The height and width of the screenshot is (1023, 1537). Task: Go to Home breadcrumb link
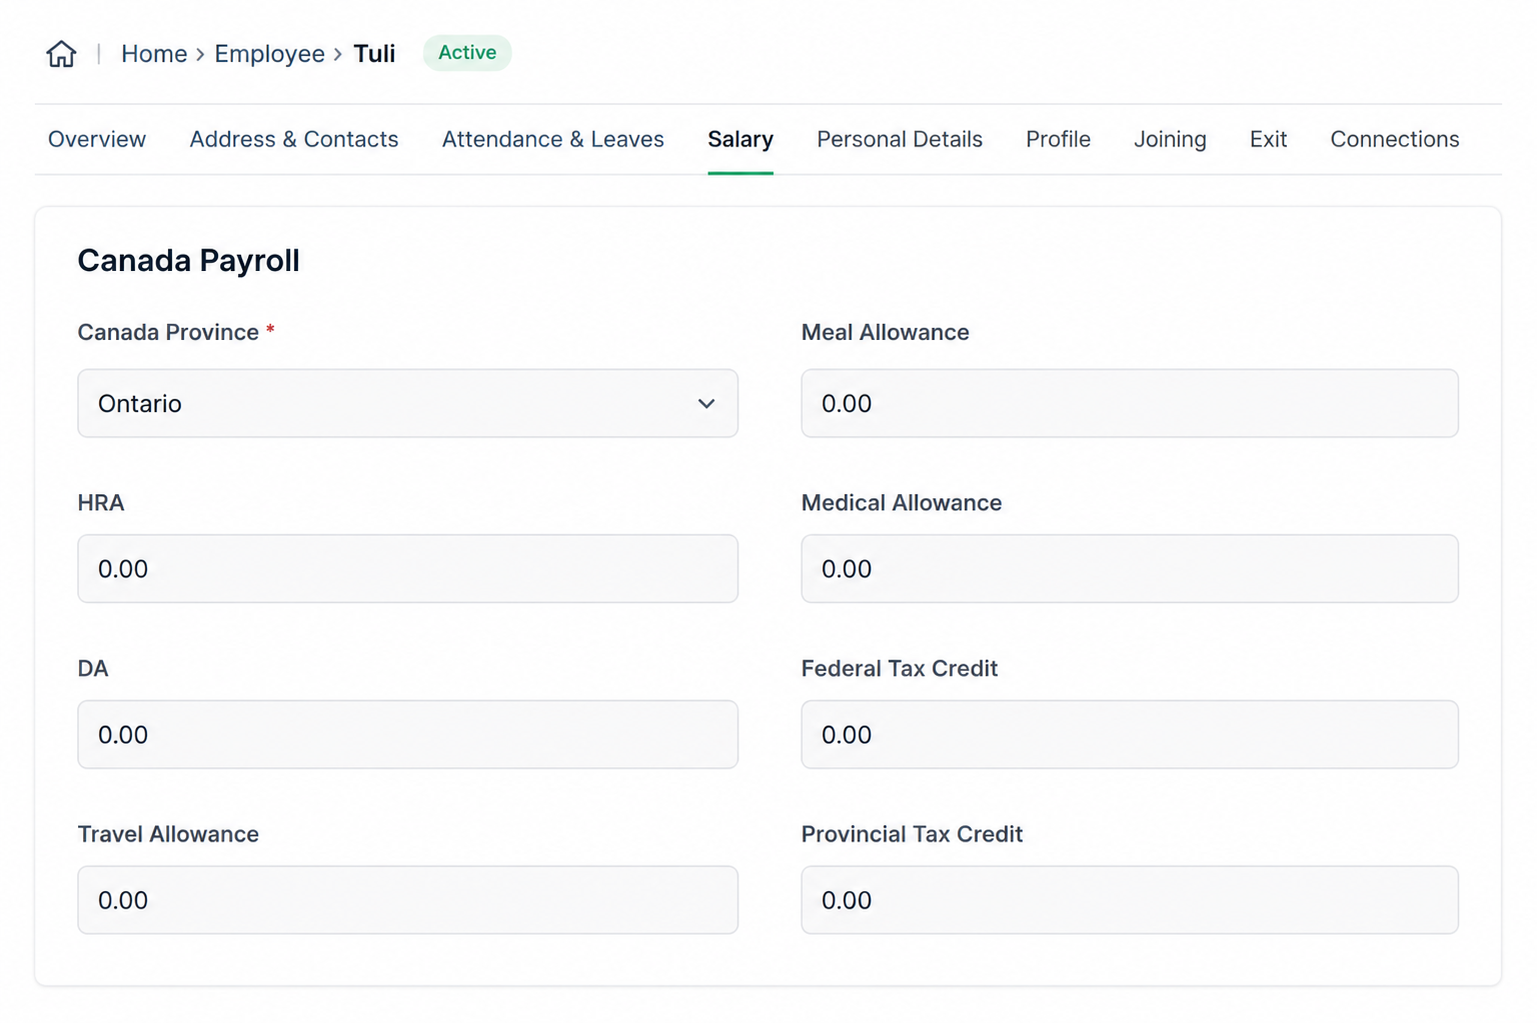[x=154, y=53]
